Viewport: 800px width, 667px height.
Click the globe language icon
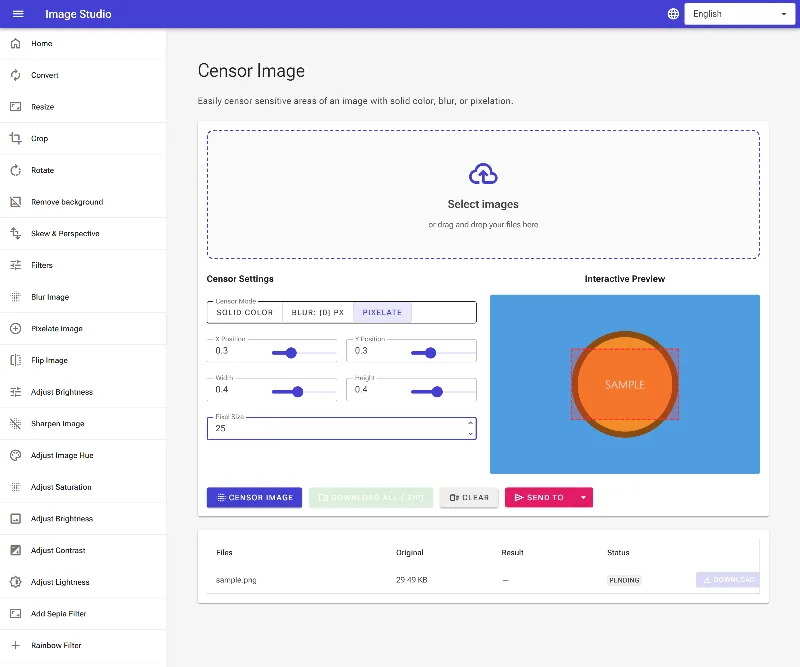click(x=673, y=14)
